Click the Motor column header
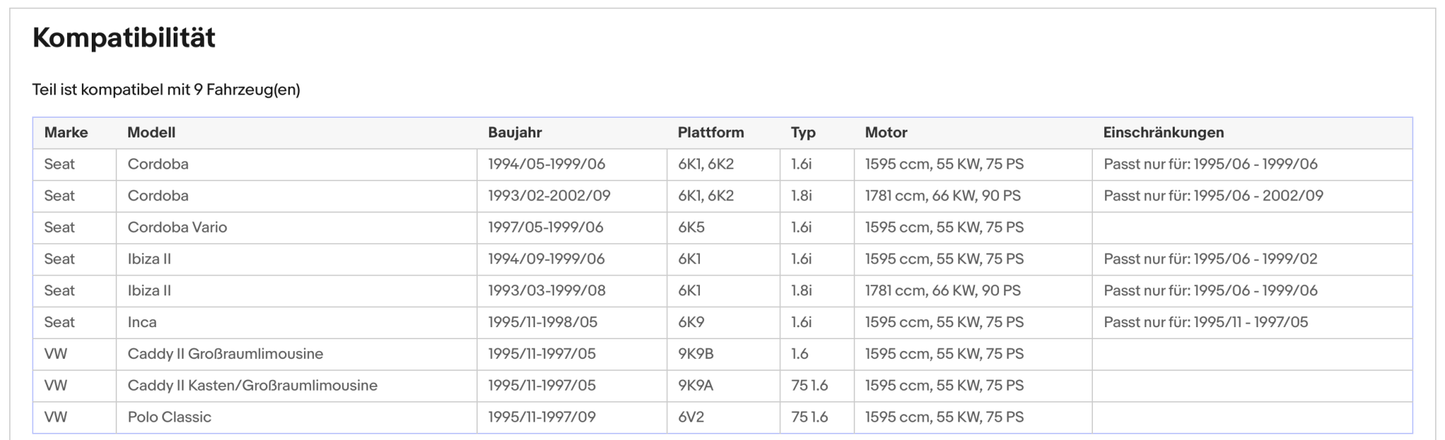The width and height of the screenshot is (1445, 440). [886, 133]
